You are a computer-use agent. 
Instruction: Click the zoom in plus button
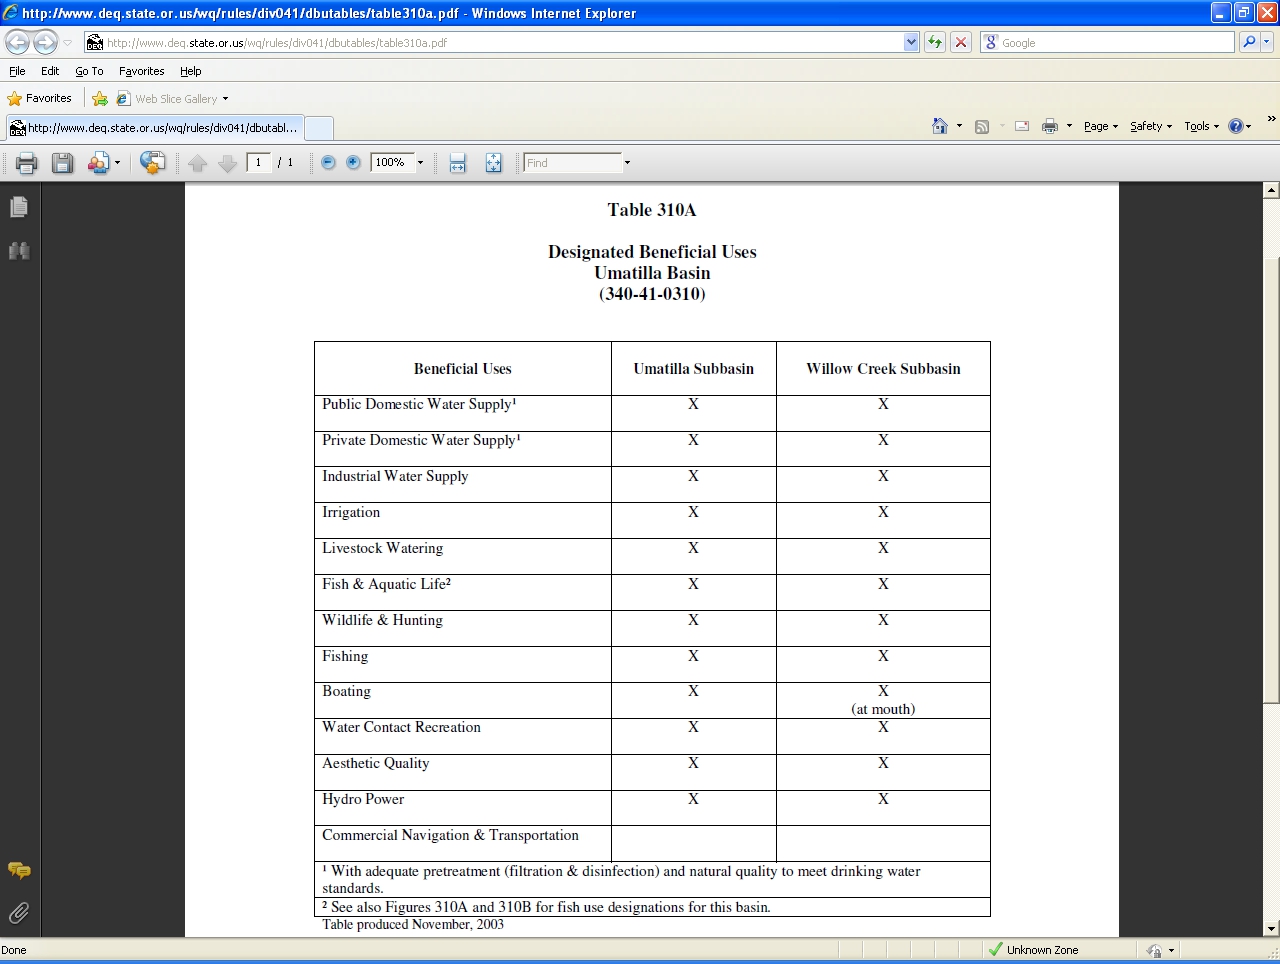(x=353, y=162)
